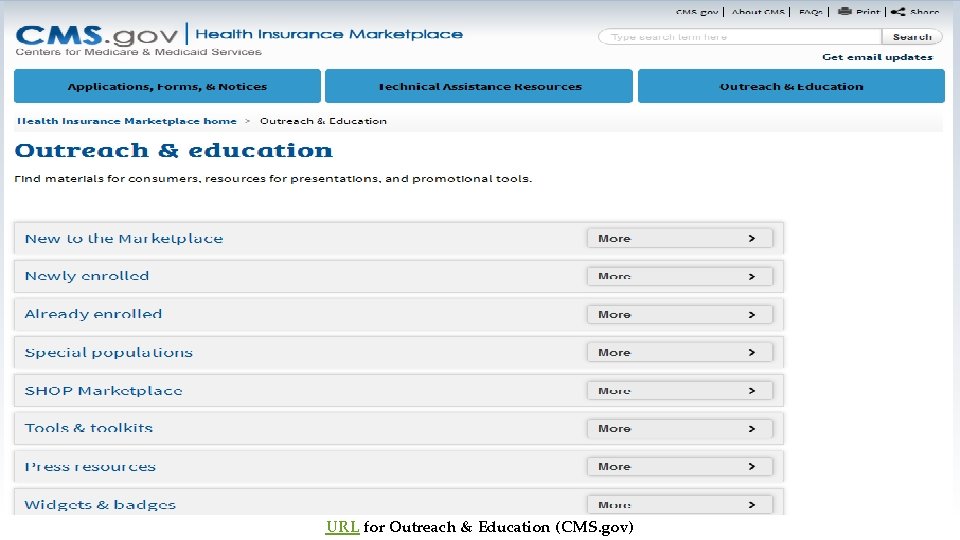
Task: Expand More for Special populations
Action: coord(680,352)
